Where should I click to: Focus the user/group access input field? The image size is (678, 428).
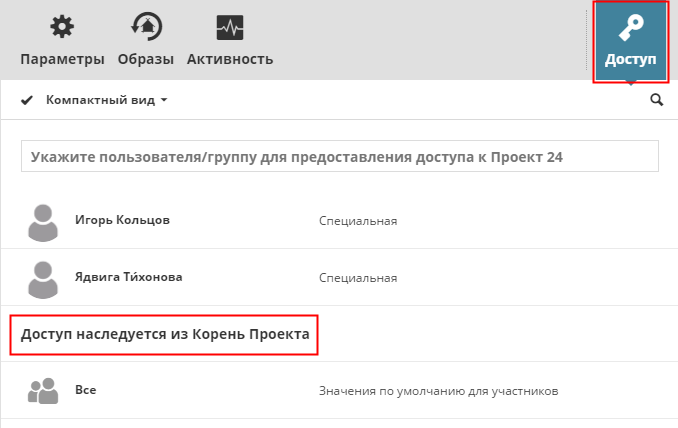[339, 156]
